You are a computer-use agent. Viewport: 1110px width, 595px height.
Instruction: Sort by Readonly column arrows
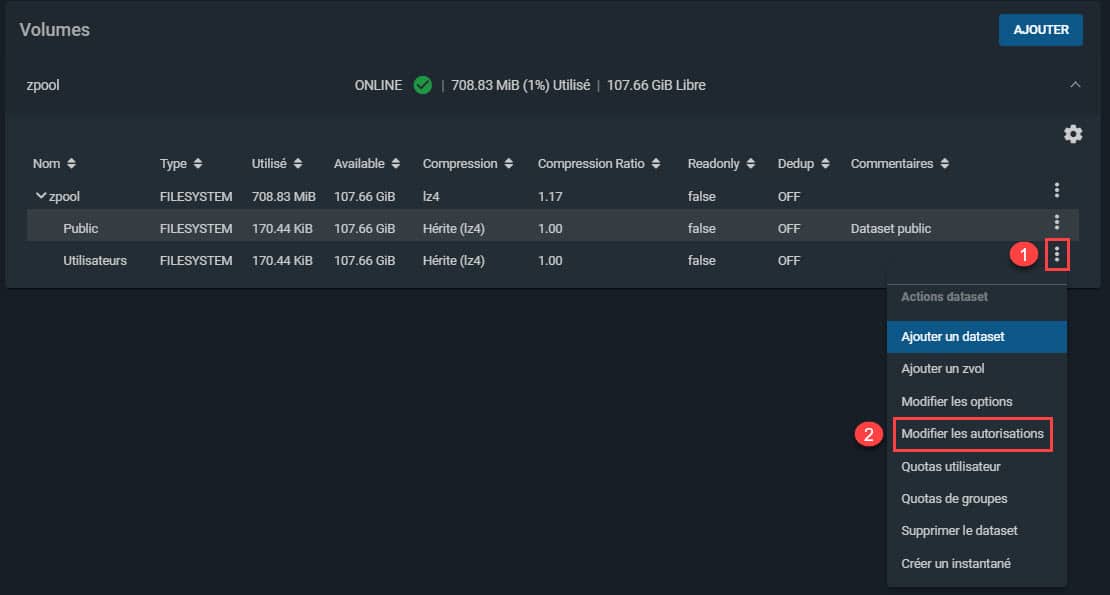[x=750, y=163]
